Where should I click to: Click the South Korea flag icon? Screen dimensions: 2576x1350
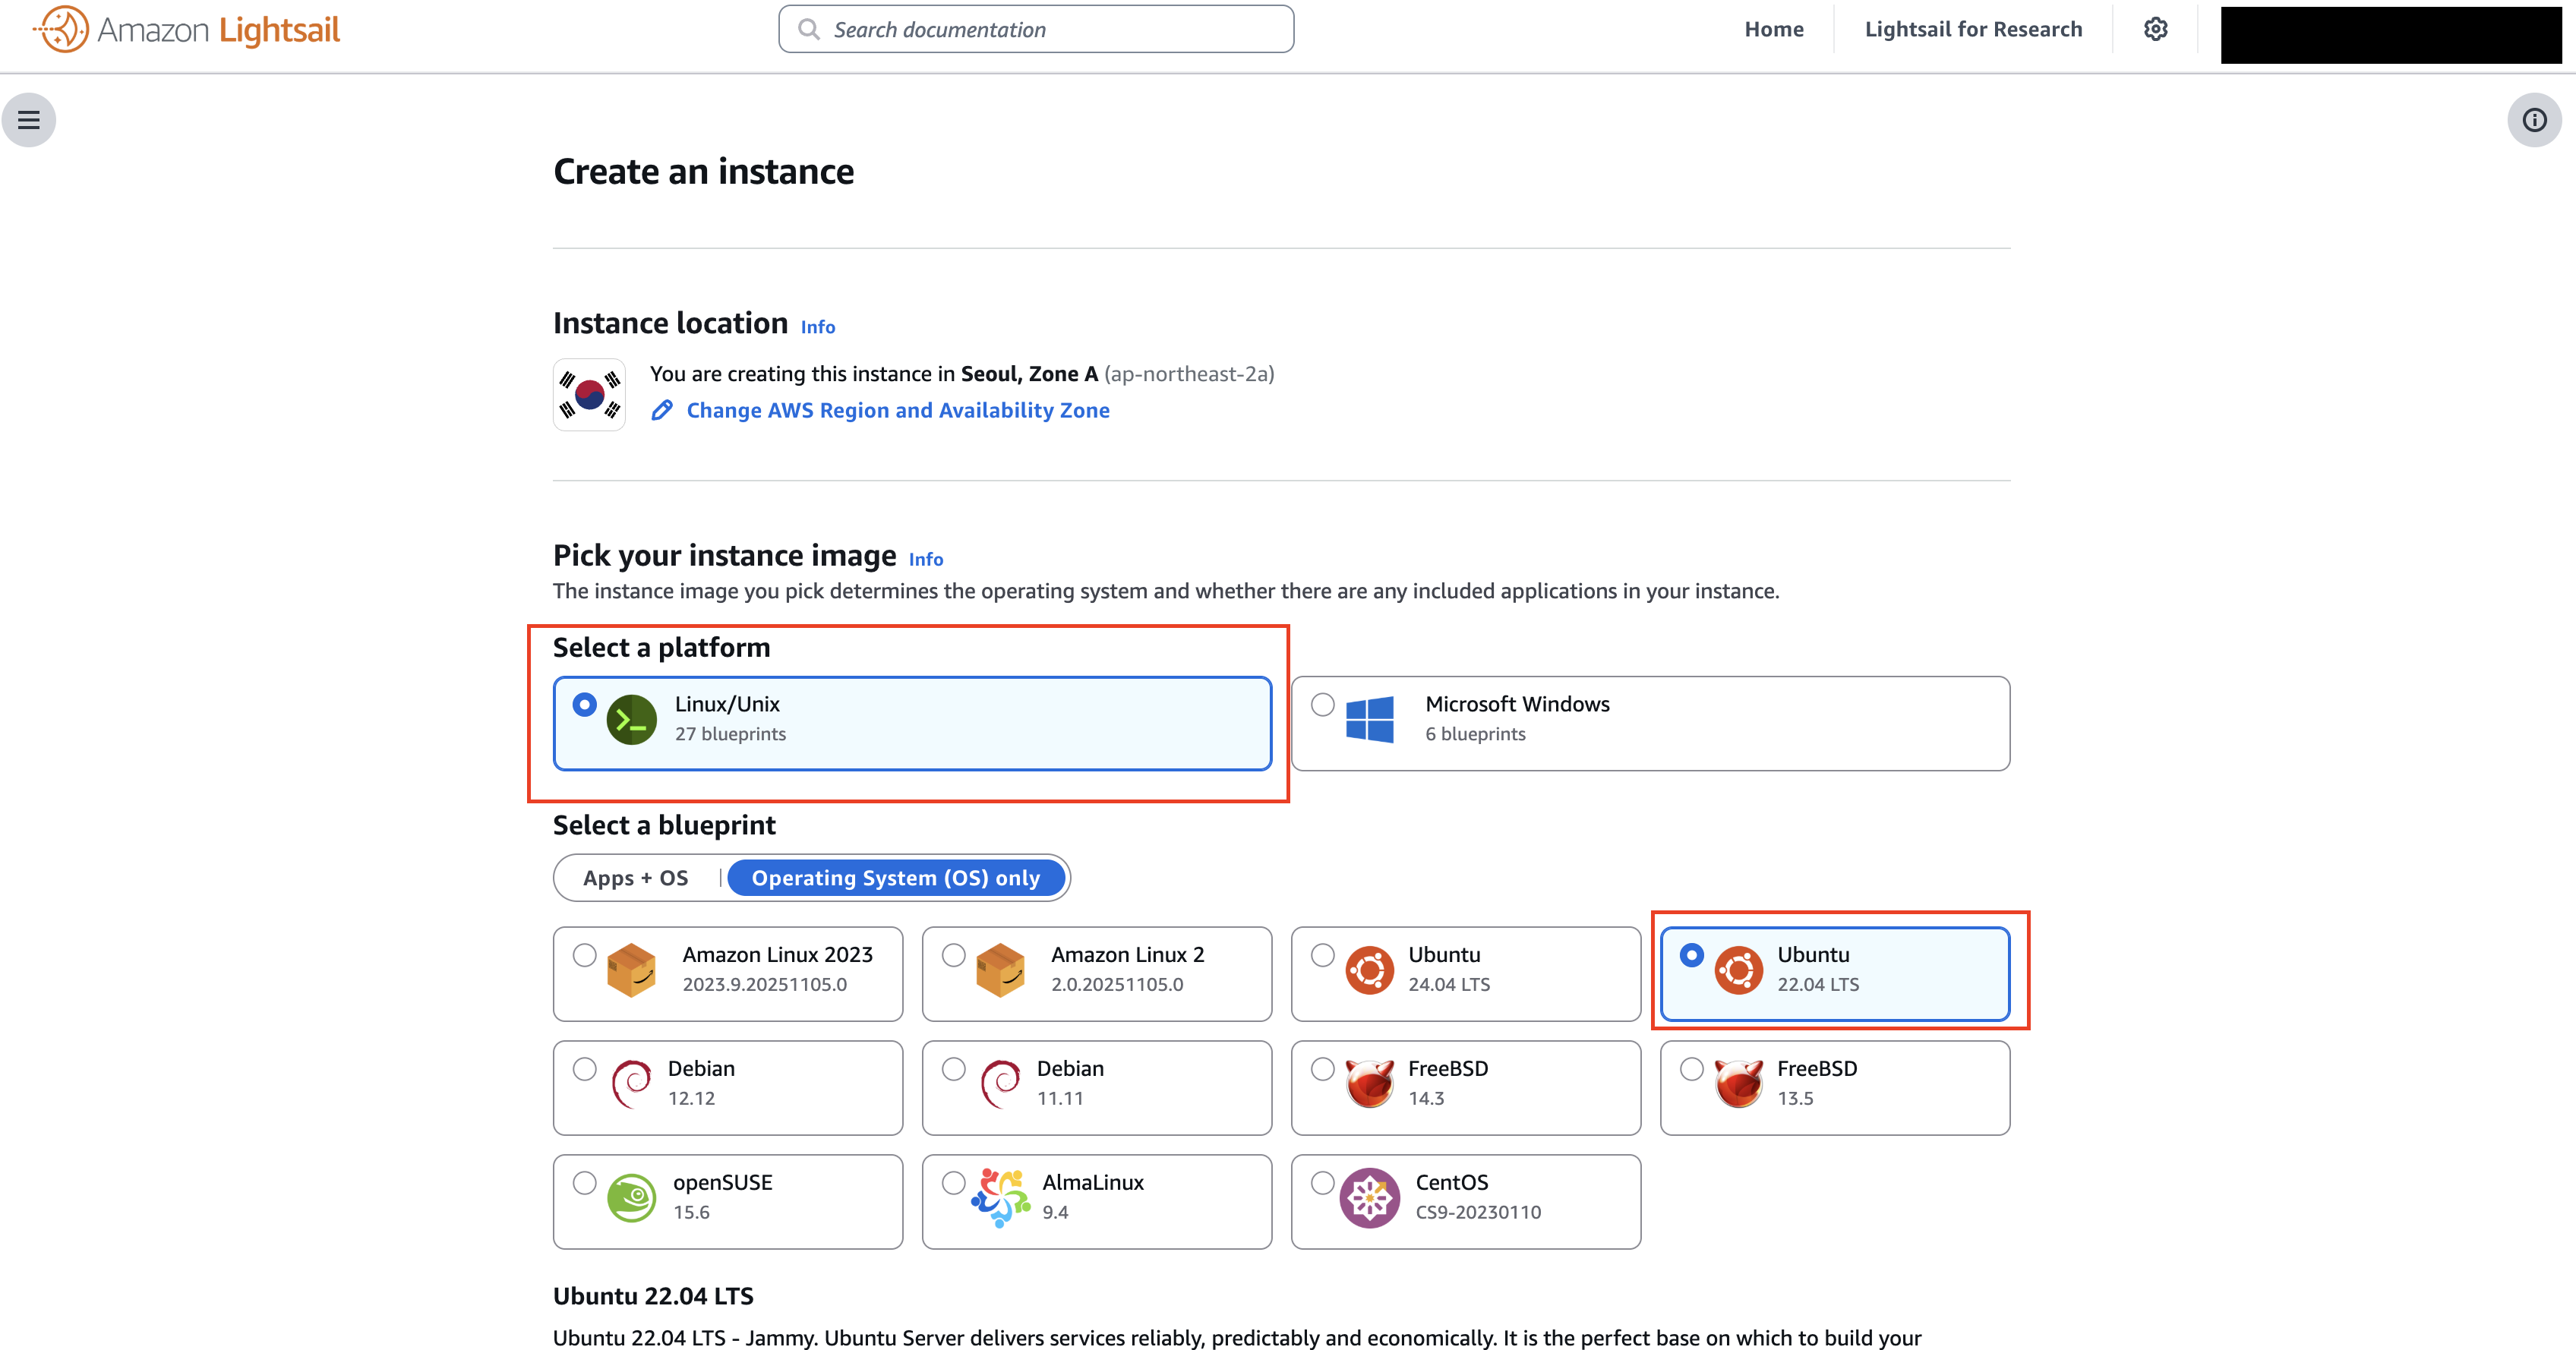click(589, 395)
